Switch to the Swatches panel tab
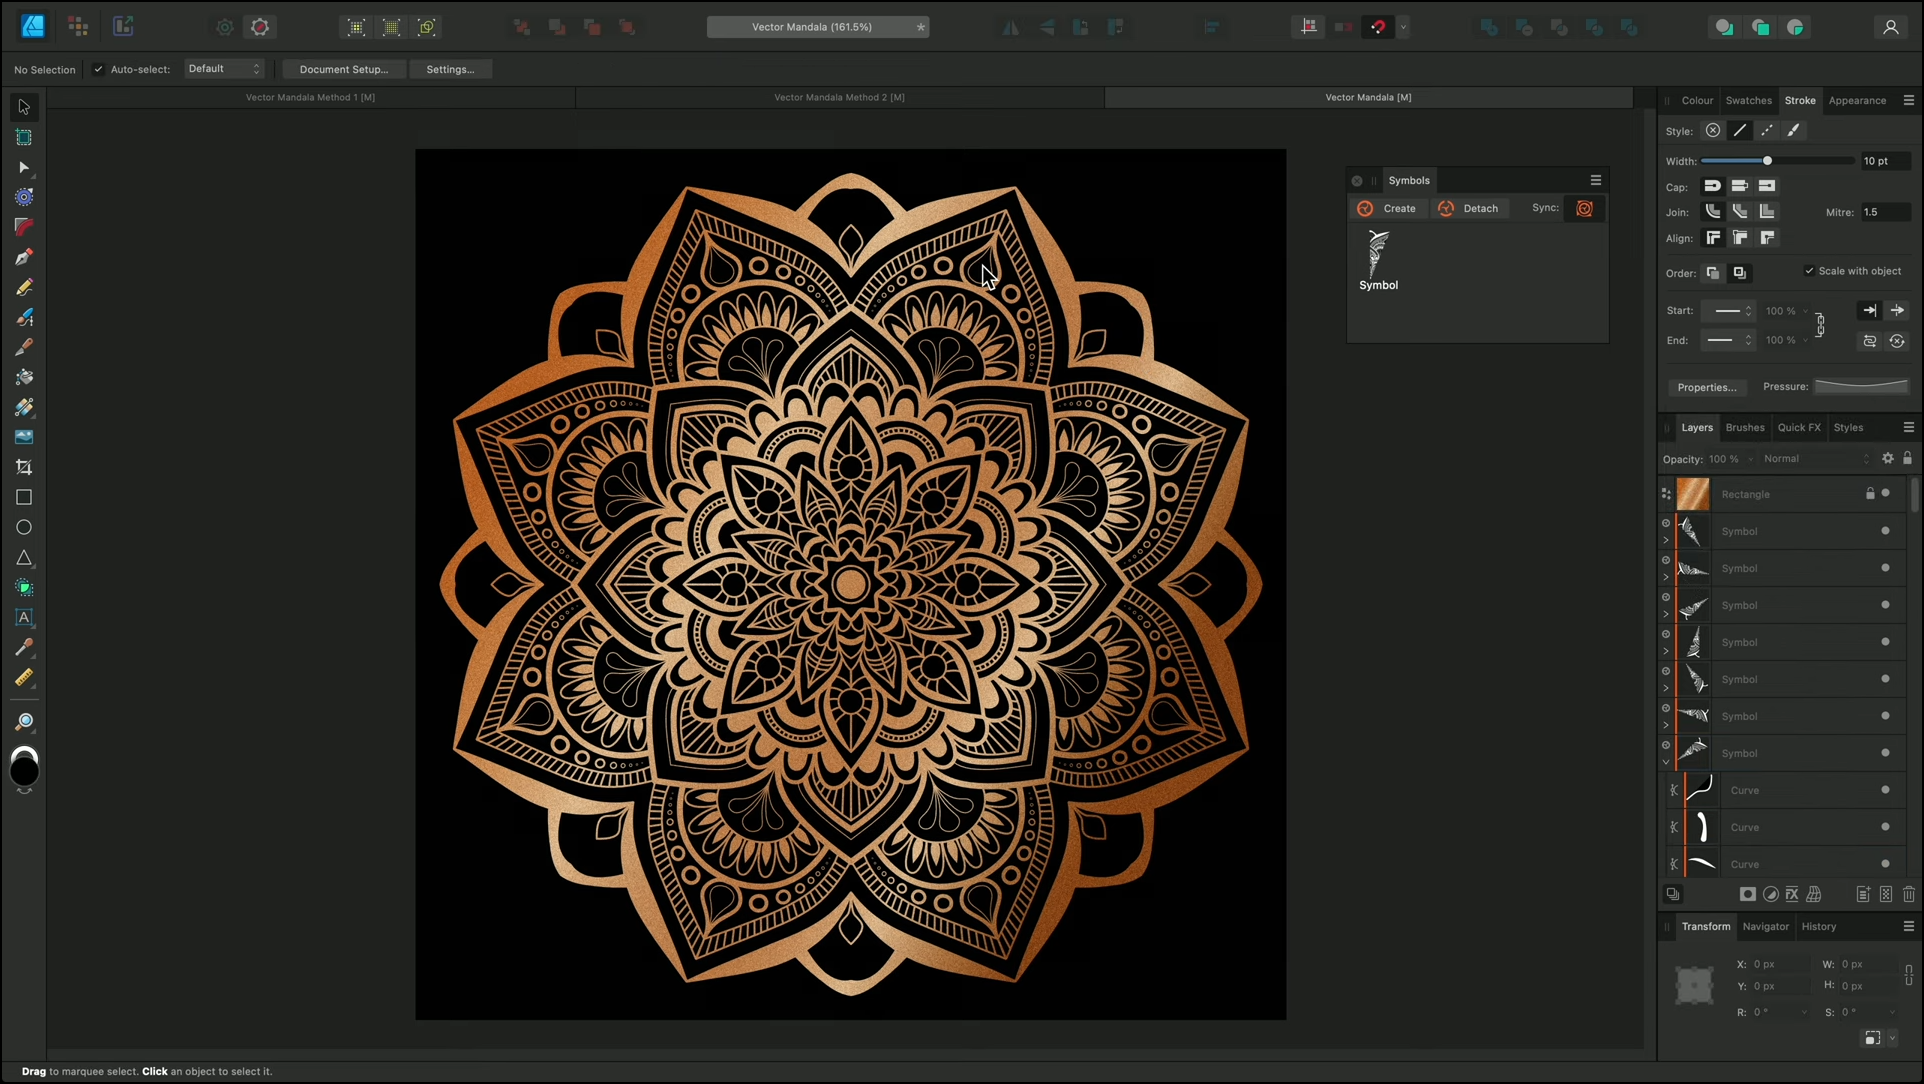The image size is (1924, 1084). (x=1748, y=100)
